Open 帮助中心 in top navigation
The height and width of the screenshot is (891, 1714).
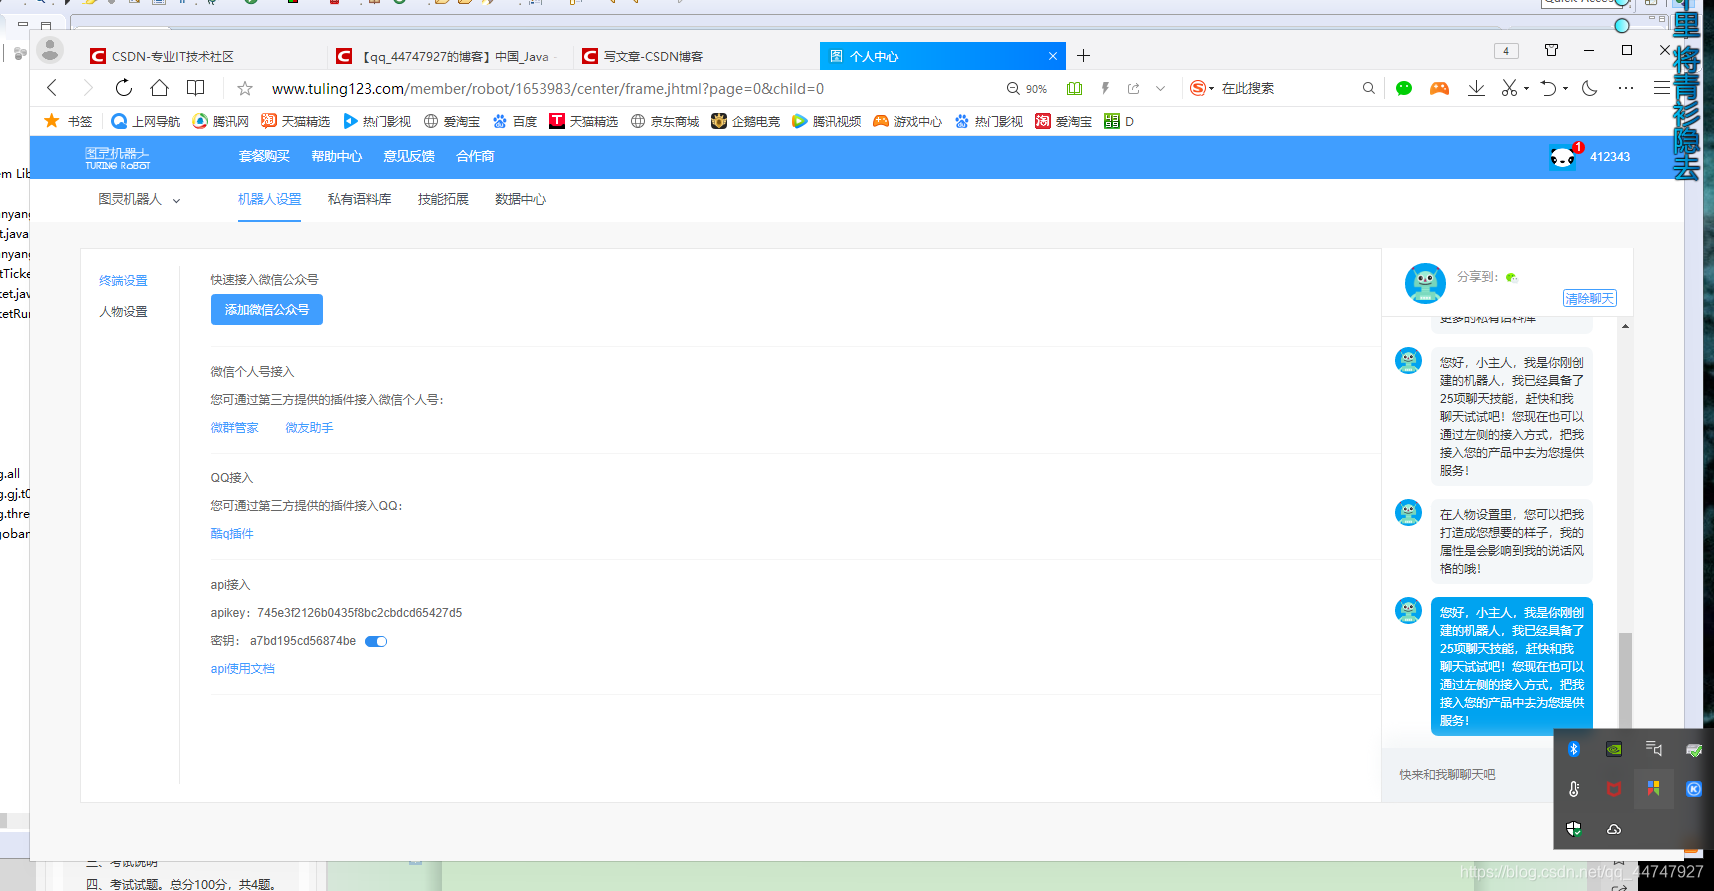coord(337,156)
